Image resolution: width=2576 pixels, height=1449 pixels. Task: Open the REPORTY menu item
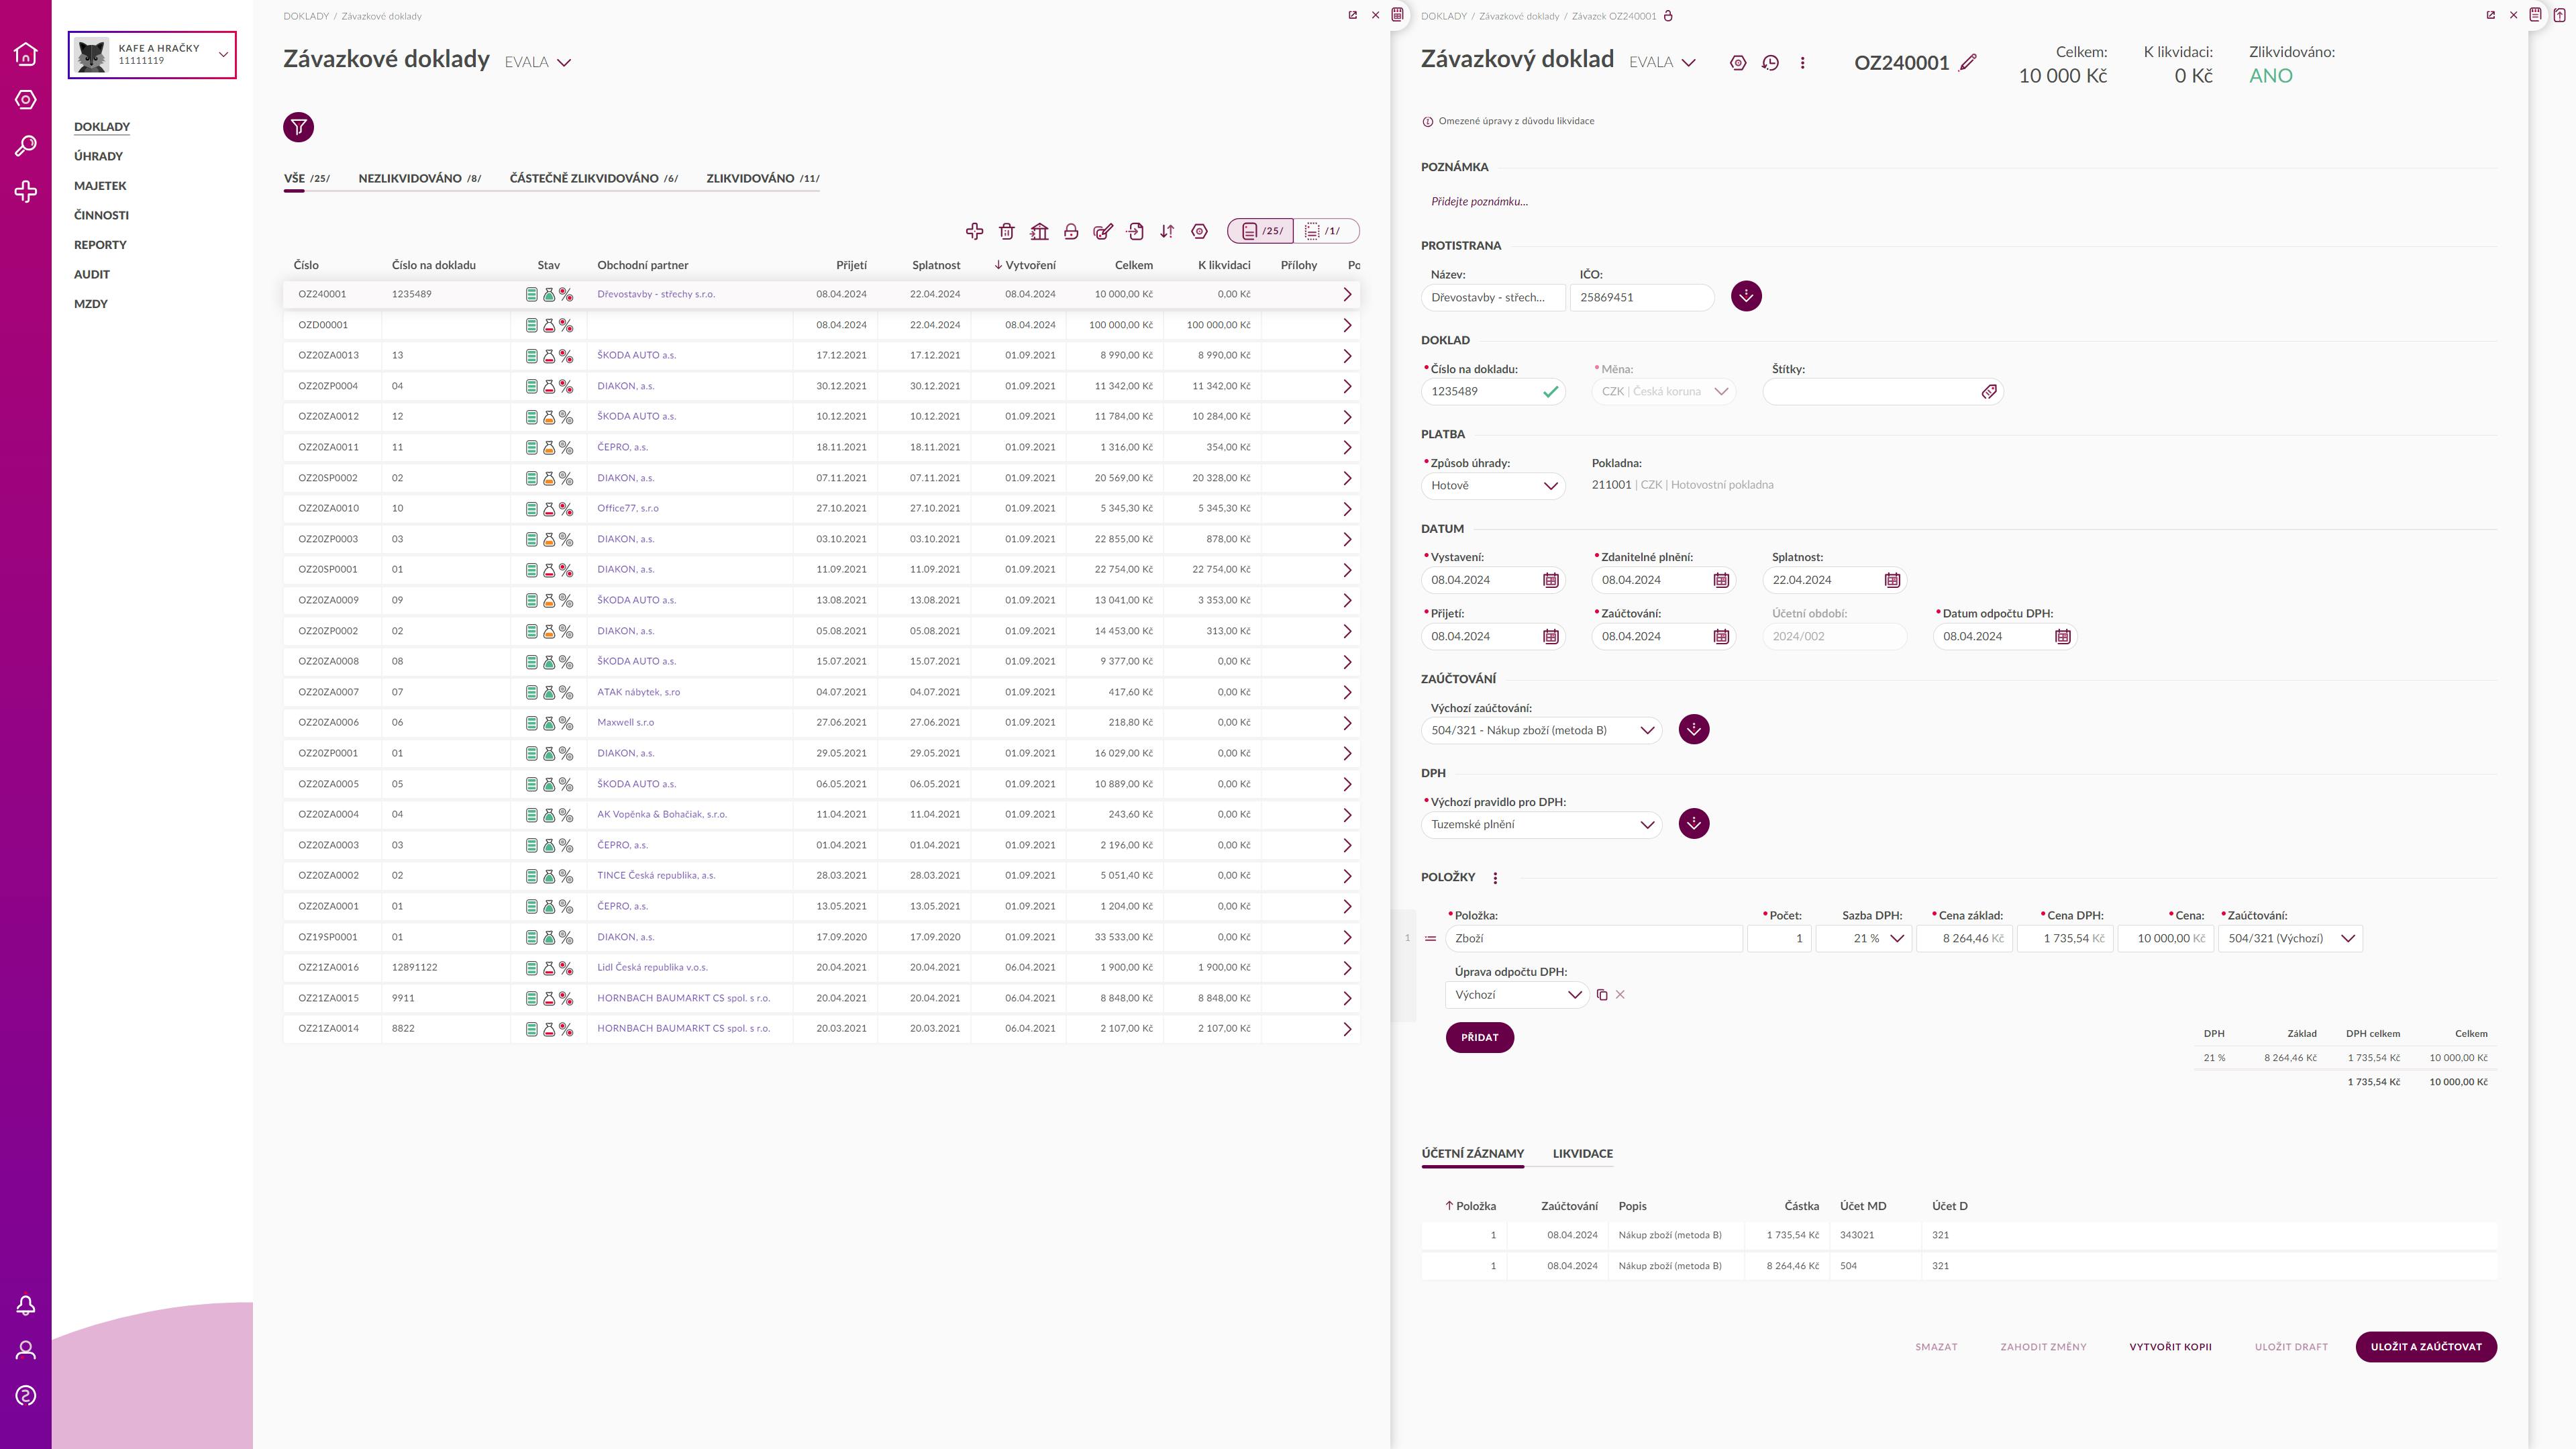pyautogui.click(x=100, y=245)
